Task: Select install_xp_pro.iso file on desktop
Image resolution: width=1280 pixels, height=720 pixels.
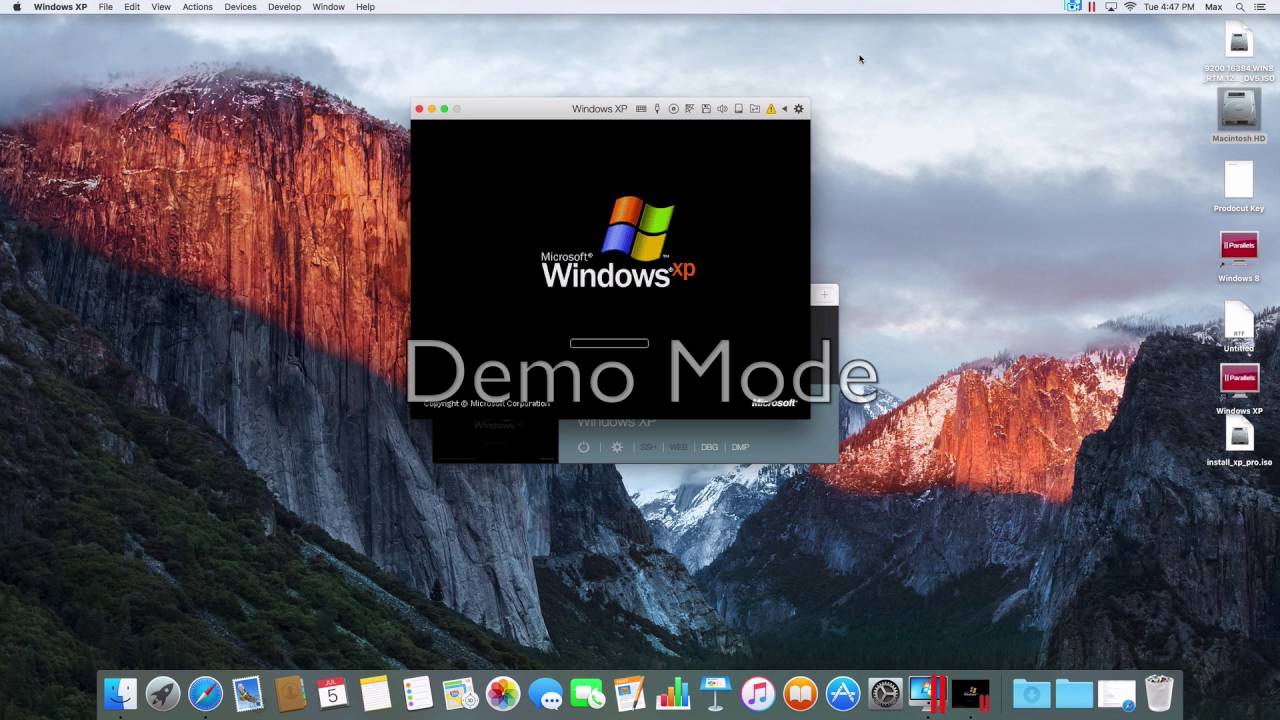Action: tap(1239, 441)
